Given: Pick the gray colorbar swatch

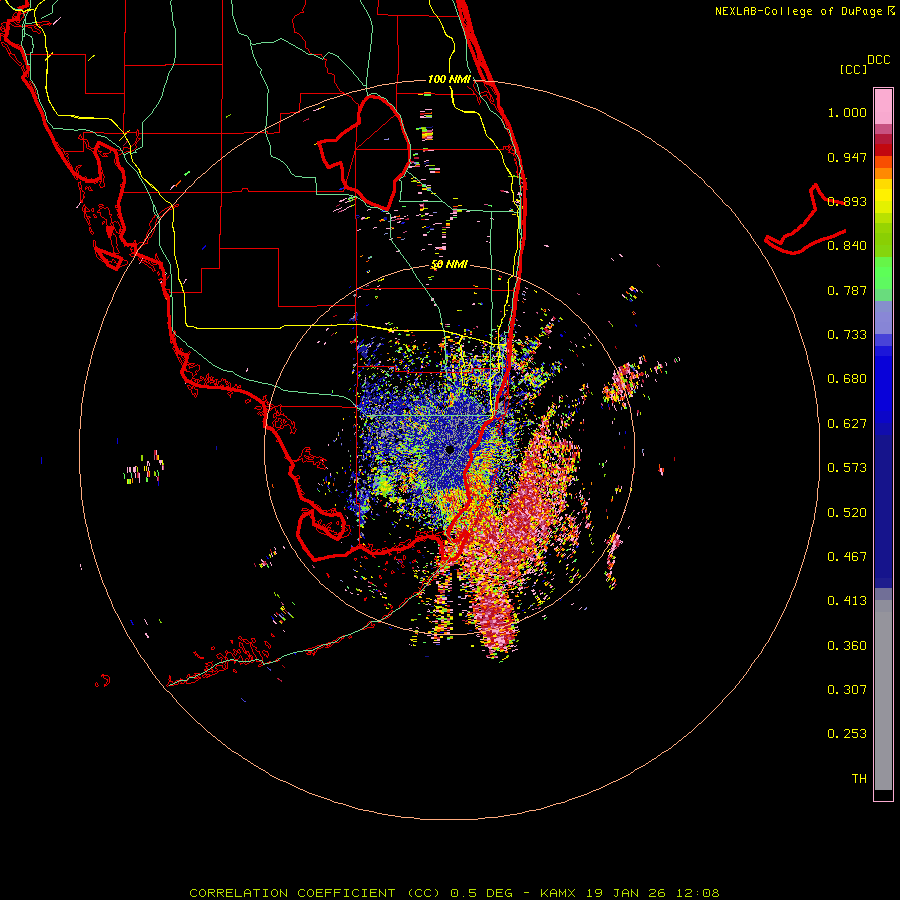Looking at the screenshot, I should pyautogui.click(x=883, y=695).
